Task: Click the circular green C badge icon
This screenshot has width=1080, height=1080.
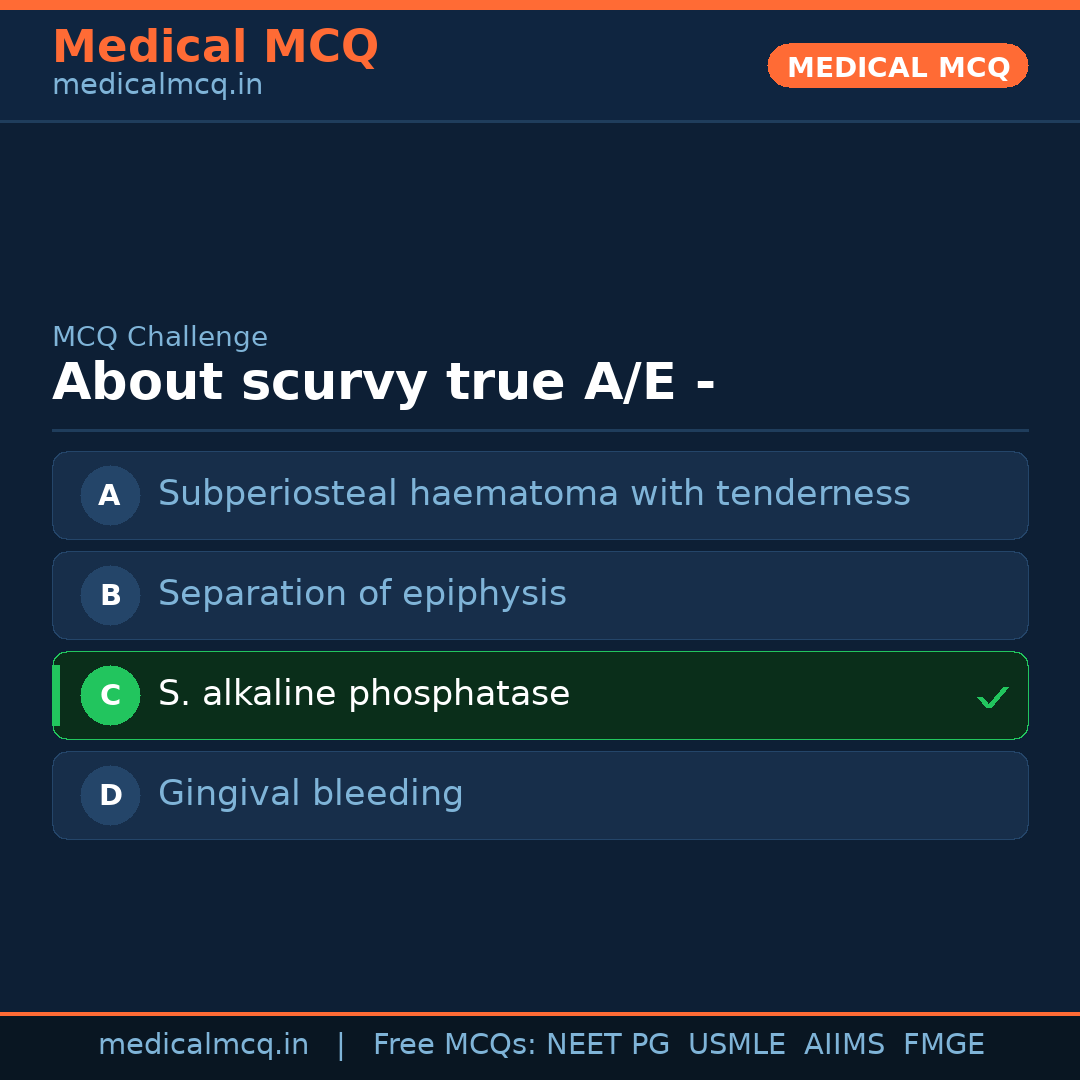Action: pyautogui.click(x=110, y=695)
